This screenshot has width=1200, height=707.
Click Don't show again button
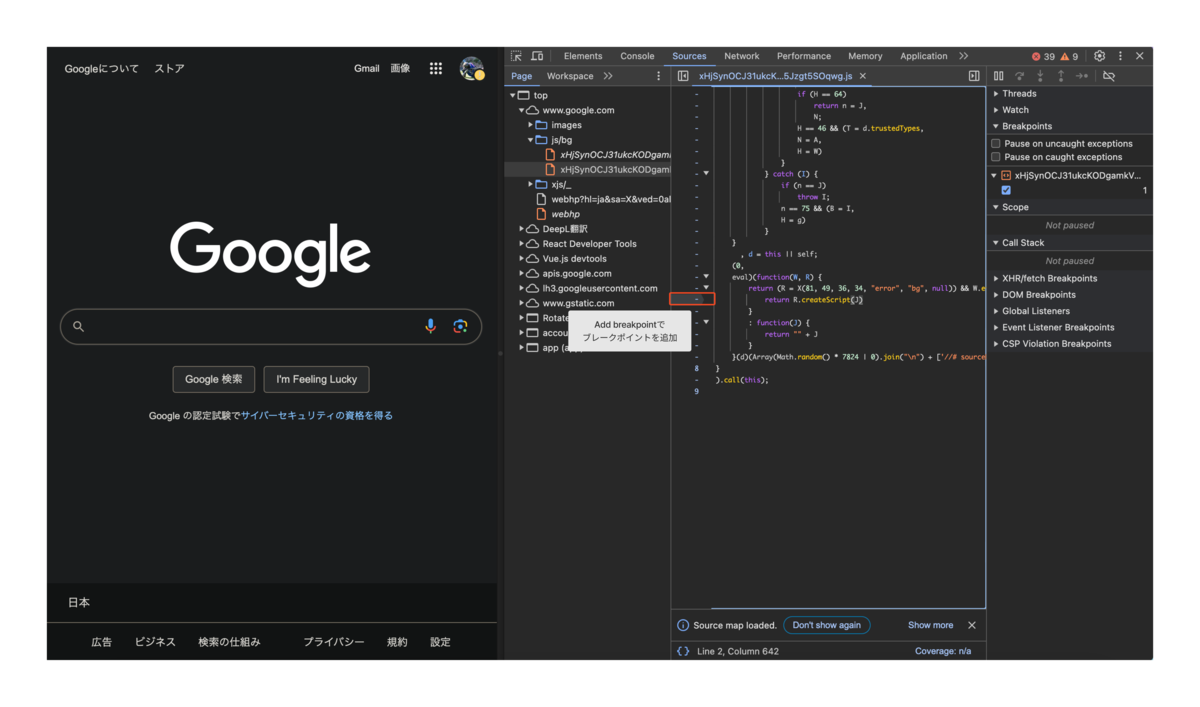coord(826,625)
